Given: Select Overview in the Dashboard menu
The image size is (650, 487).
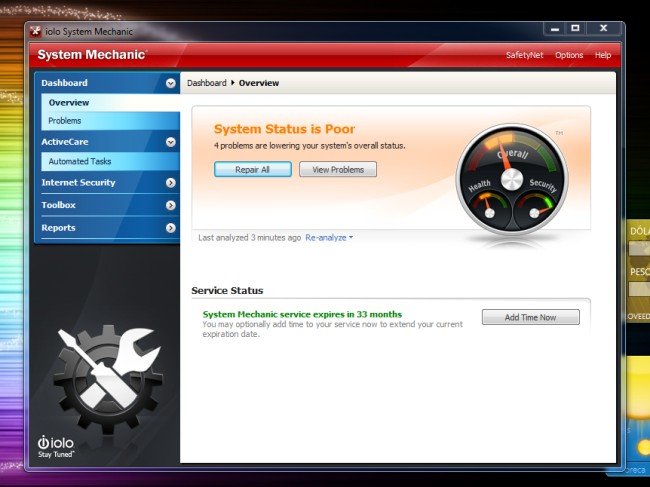Looking at the screenshot, I should (110, 102).
